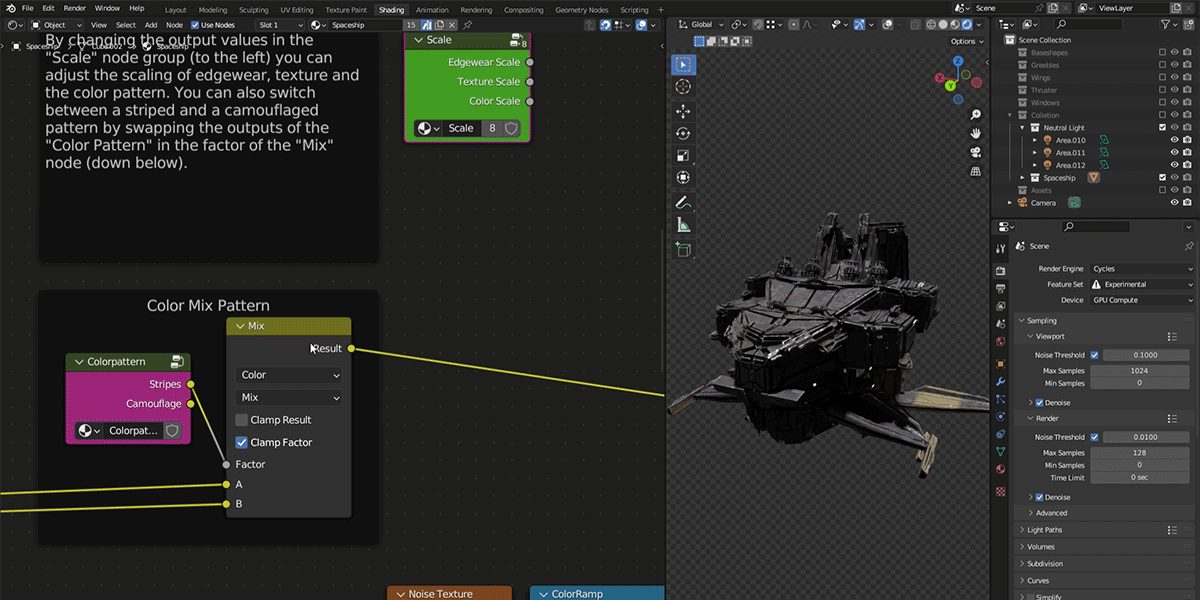Image resolution: width=1200 pixels, height=600 pixels.
Task: Toggle the Camera object's visibility eye
Action: 1175,203
